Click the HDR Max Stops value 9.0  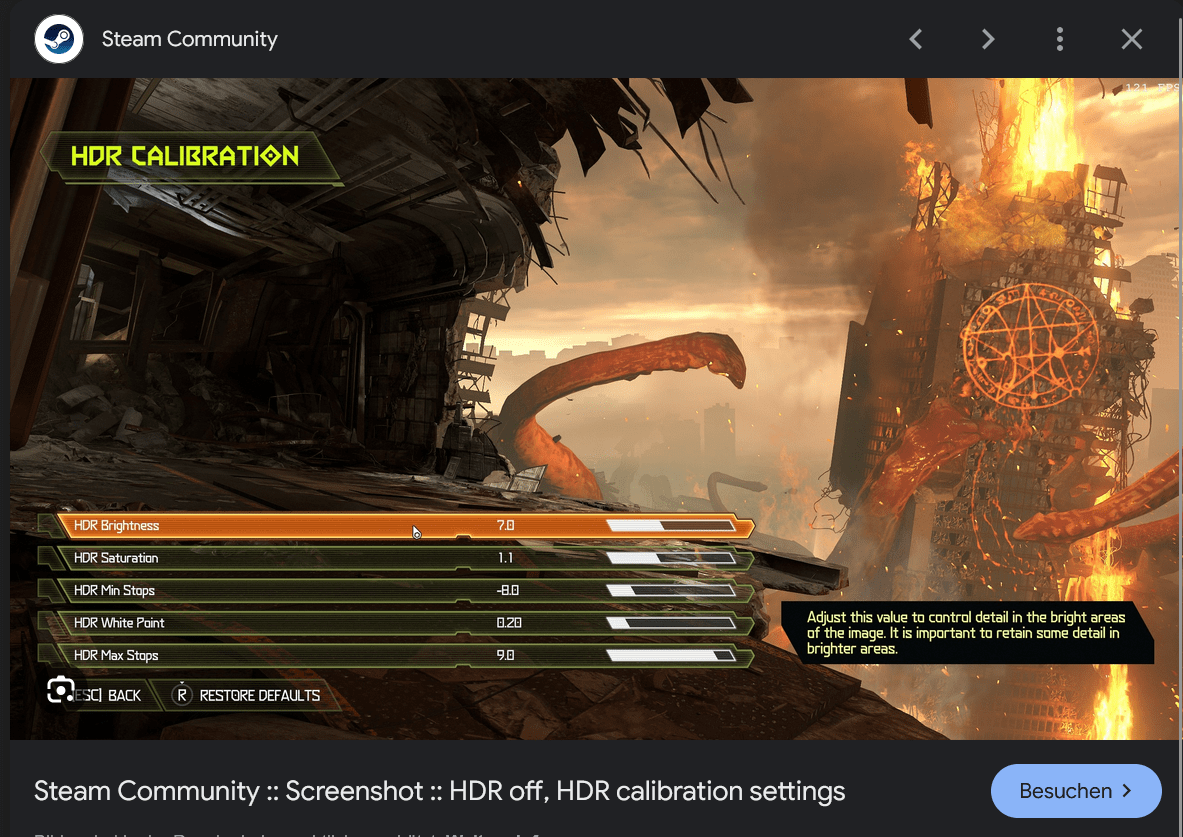505,655
